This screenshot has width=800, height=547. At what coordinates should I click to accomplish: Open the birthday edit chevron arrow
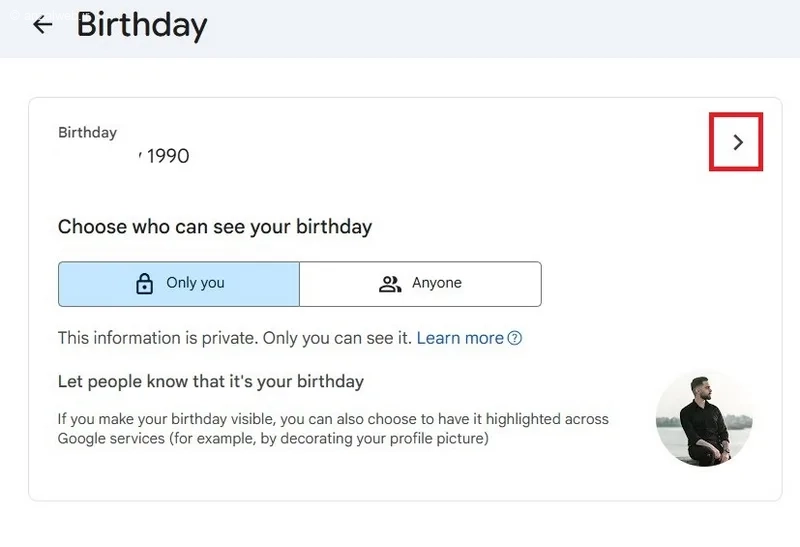[x=737, y=142]
